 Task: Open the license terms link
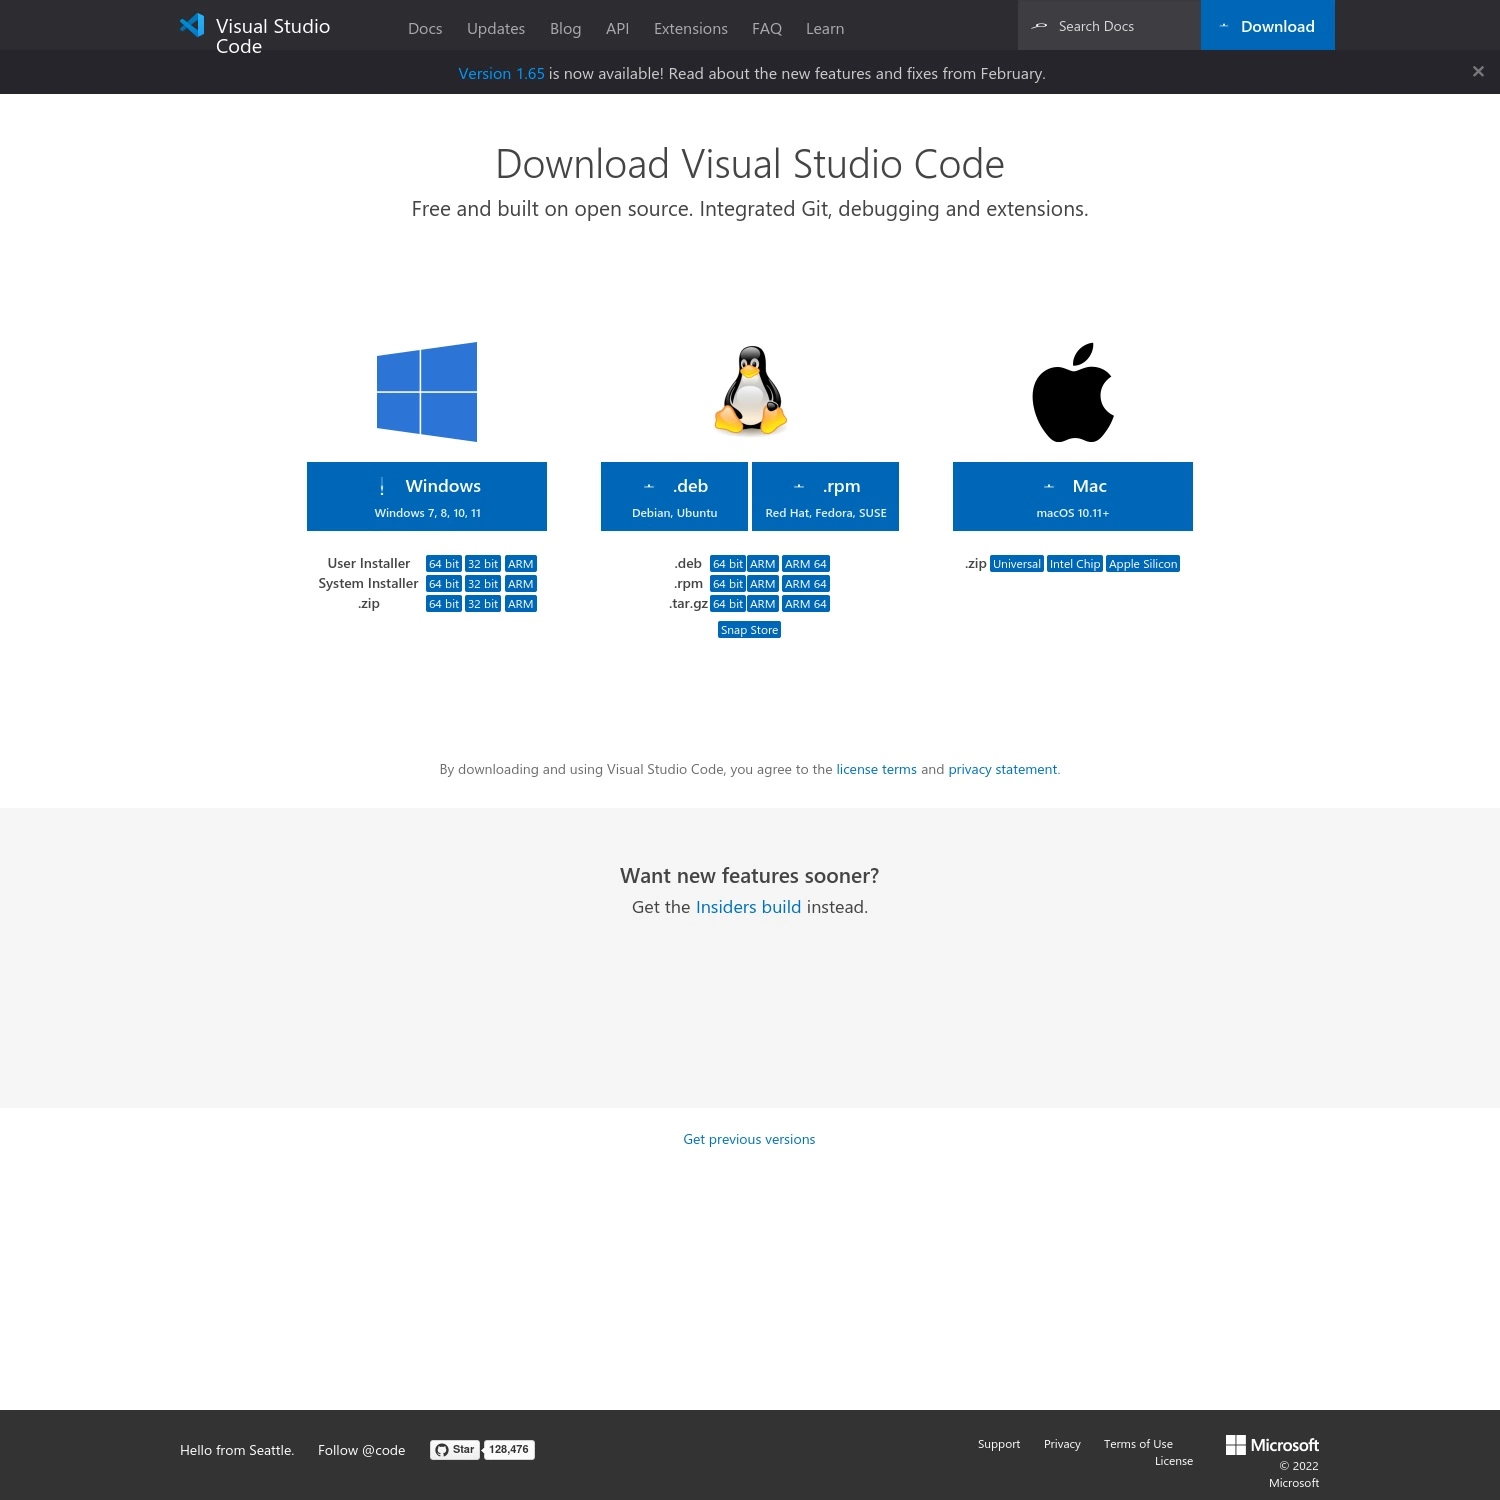point(876,770)
